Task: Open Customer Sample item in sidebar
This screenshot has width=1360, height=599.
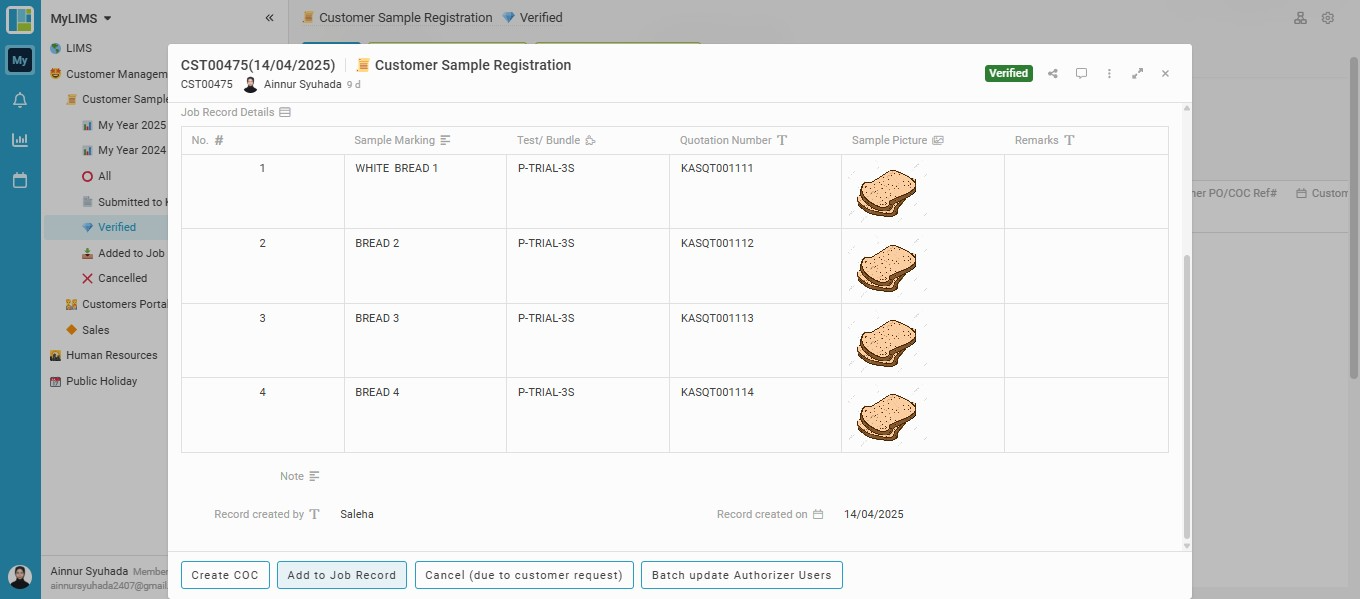Action: pyautogui.click(x=116, y=99)
